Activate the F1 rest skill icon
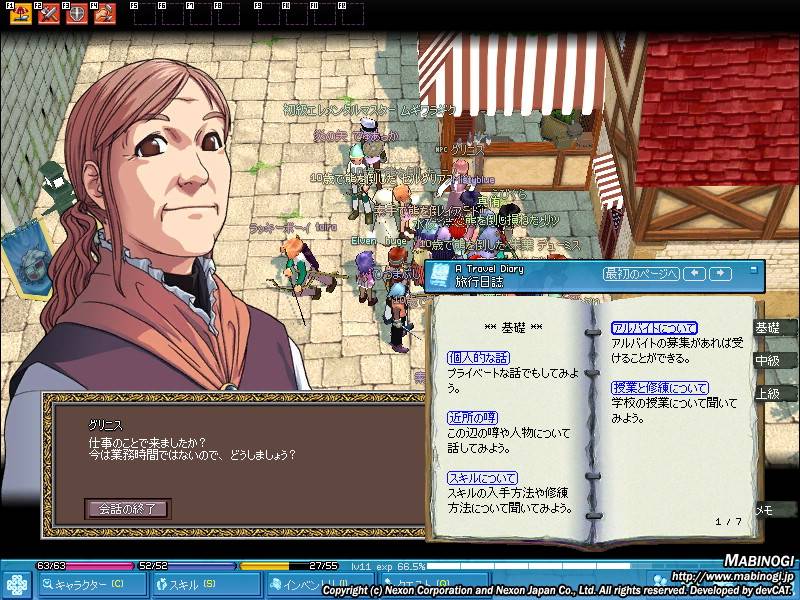 (20, 14)
